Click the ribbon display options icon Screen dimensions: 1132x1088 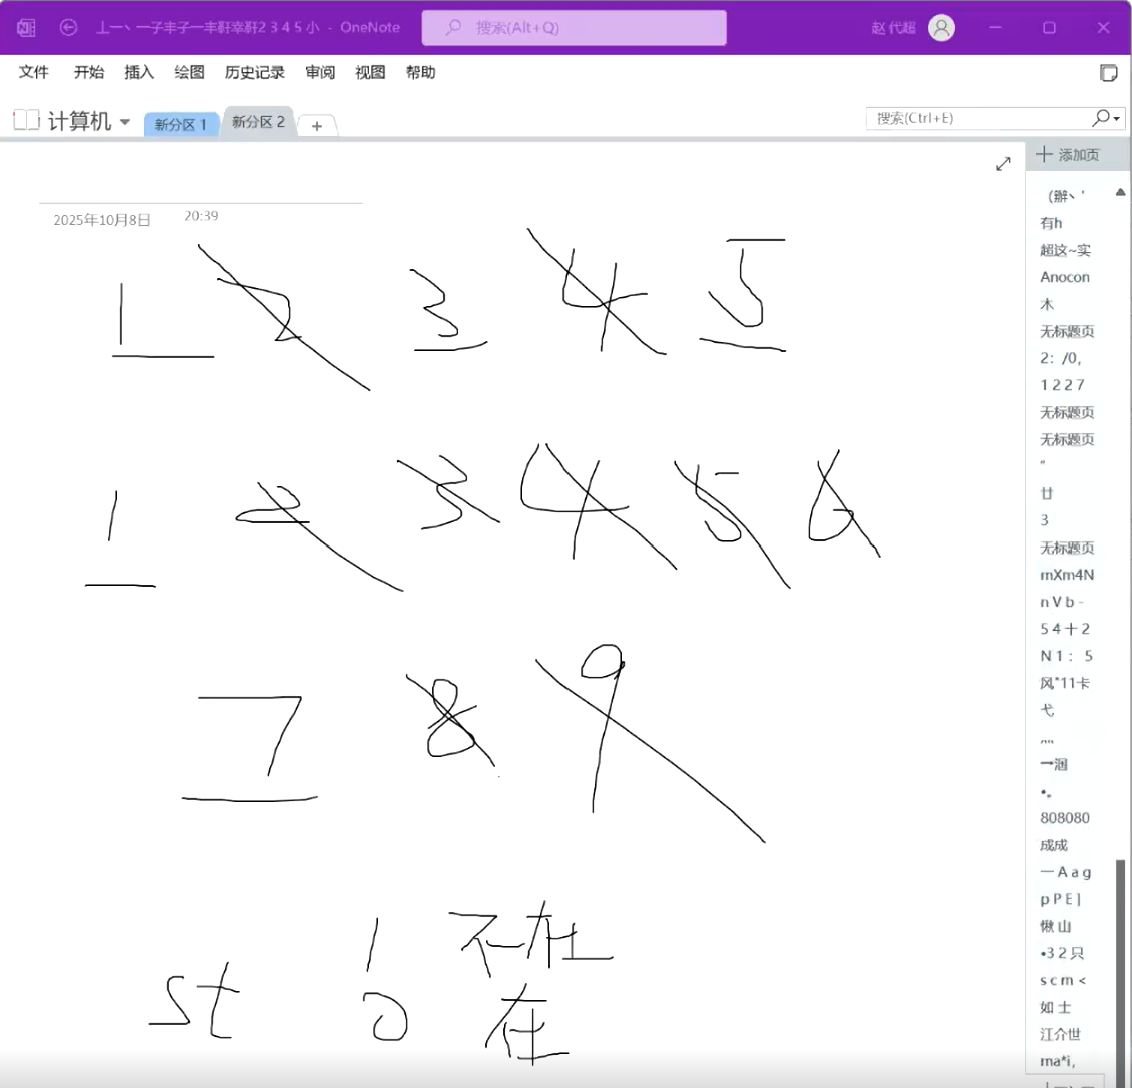tap(1108, 73)
